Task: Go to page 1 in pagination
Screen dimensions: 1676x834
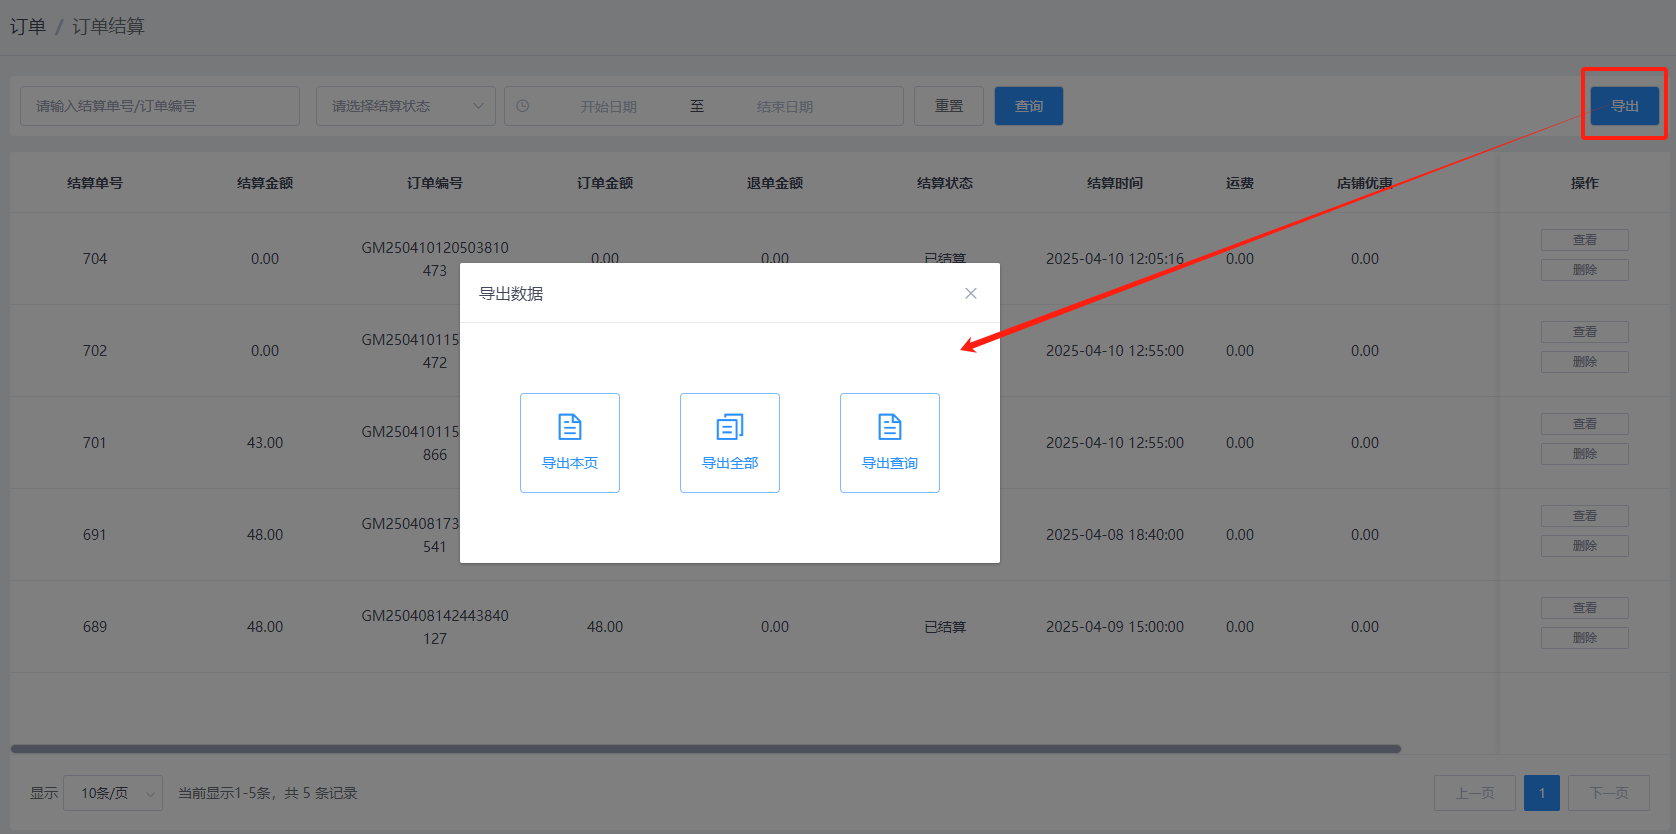Action: 1541,793
